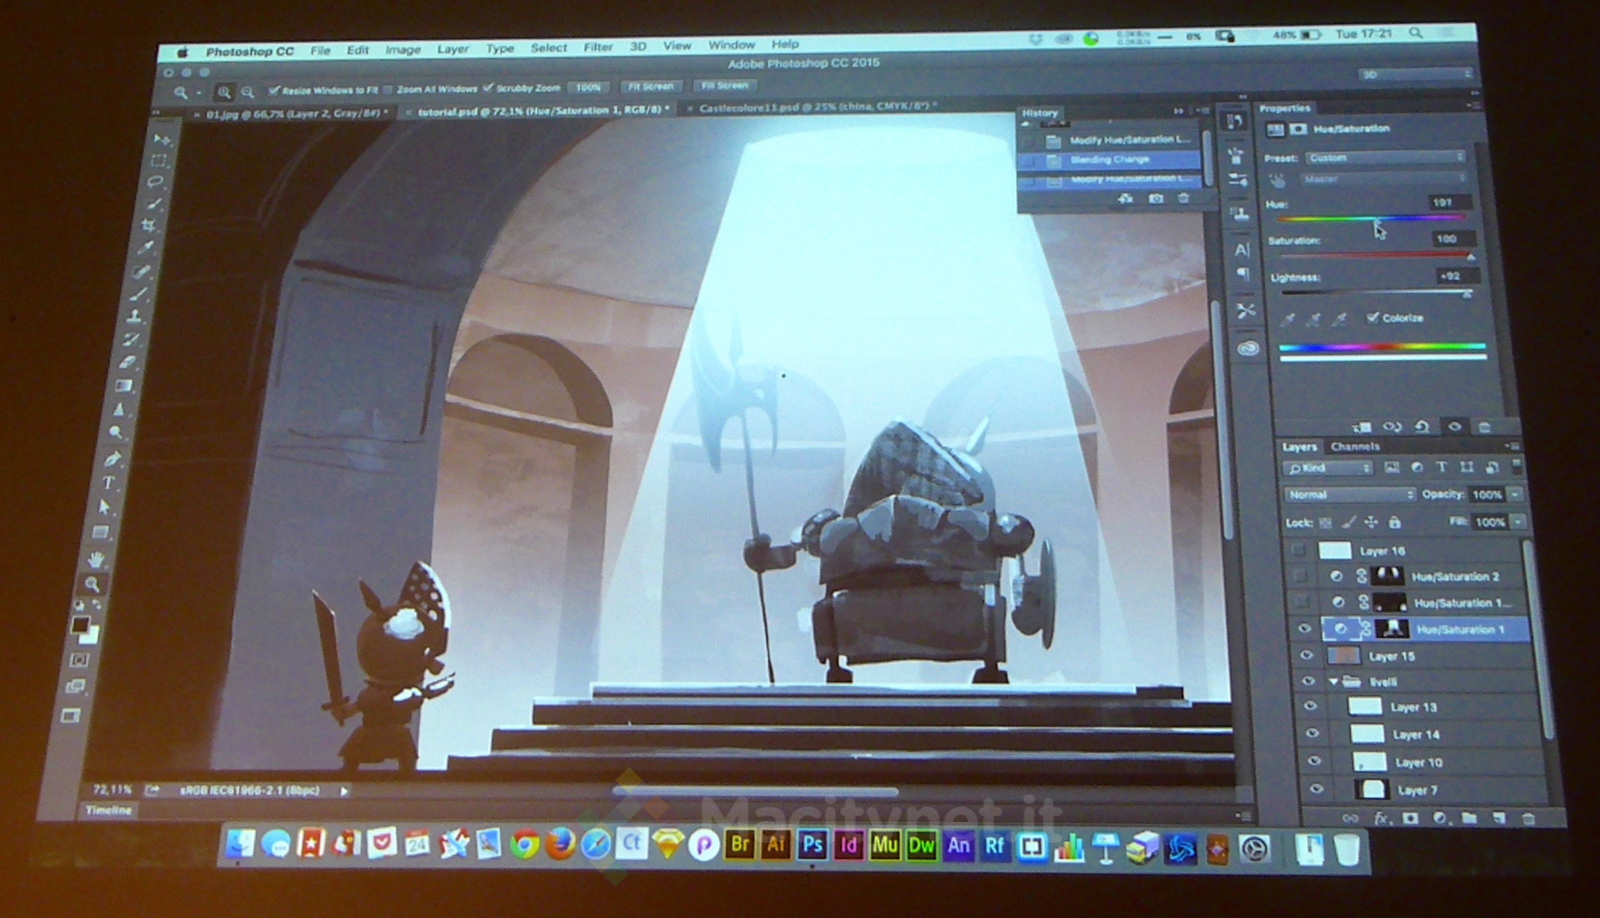Click the Fill Screen button
Image resolution: width=1600 pixels, height=918 pixels.
[724, 86]
